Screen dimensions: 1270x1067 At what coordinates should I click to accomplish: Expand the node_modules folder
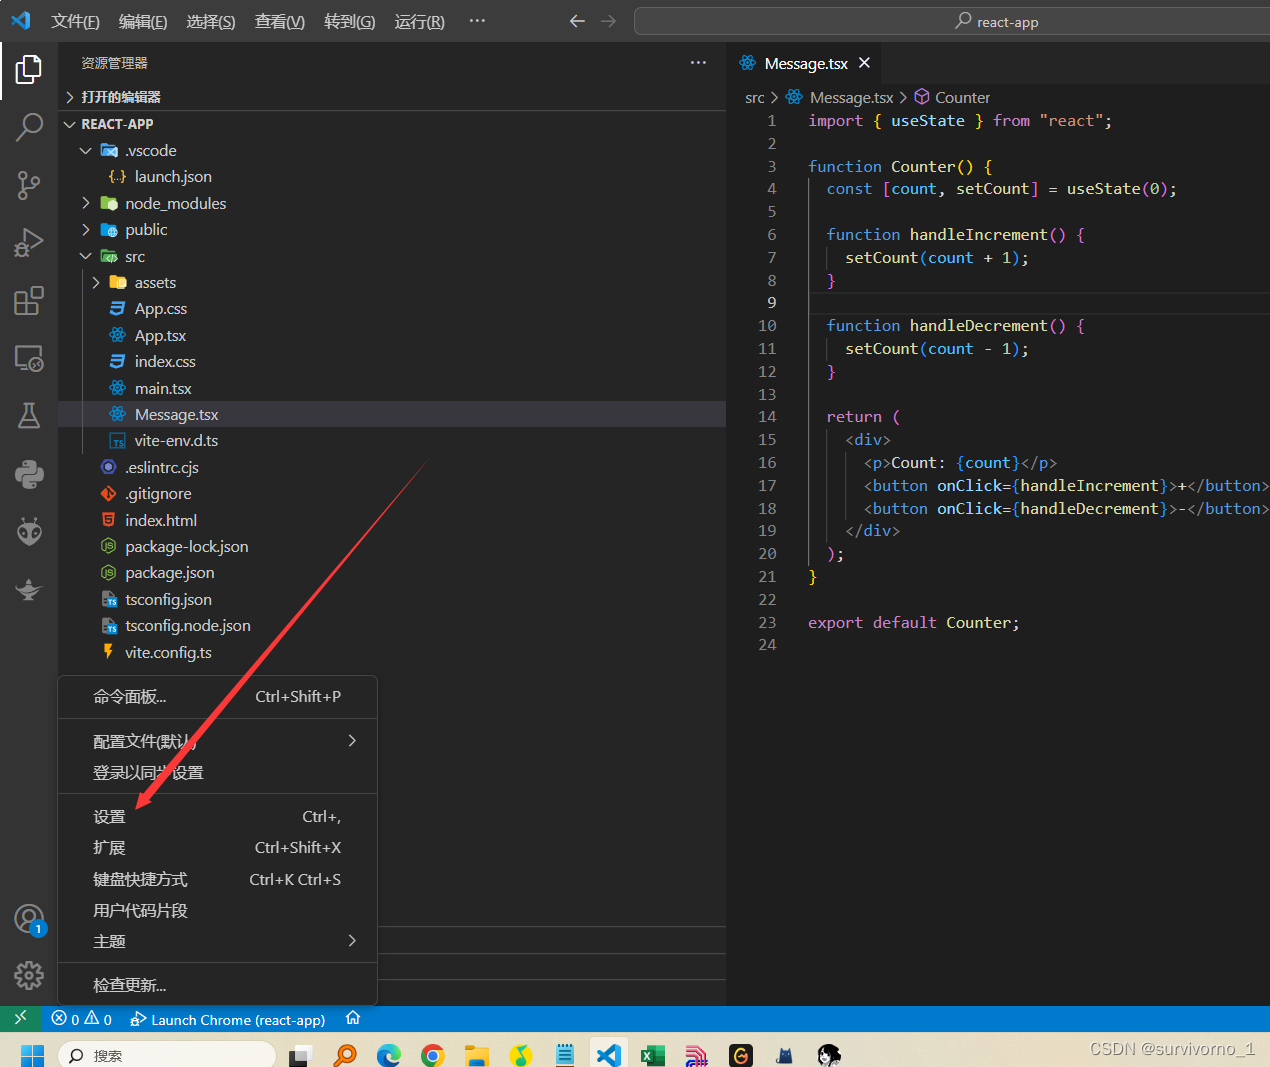pos(85,203)
